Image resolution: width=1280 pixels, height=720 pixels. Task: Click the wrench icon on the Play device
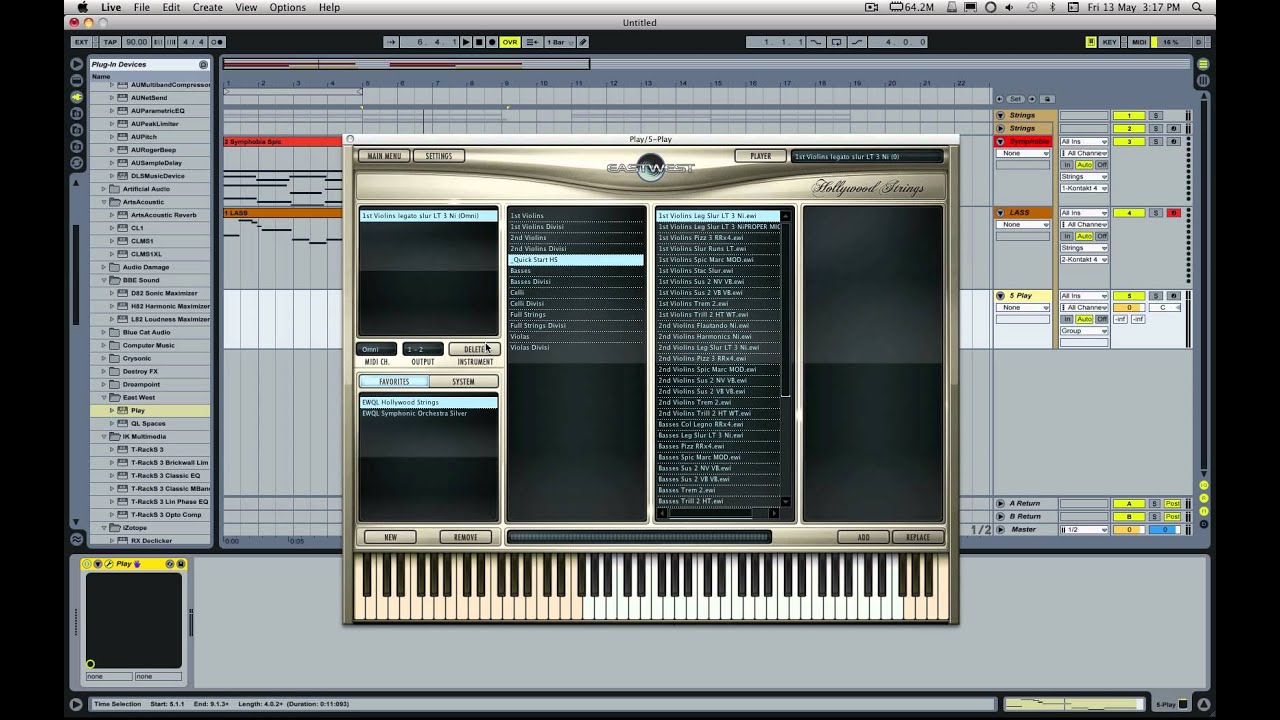coord(109,564)
